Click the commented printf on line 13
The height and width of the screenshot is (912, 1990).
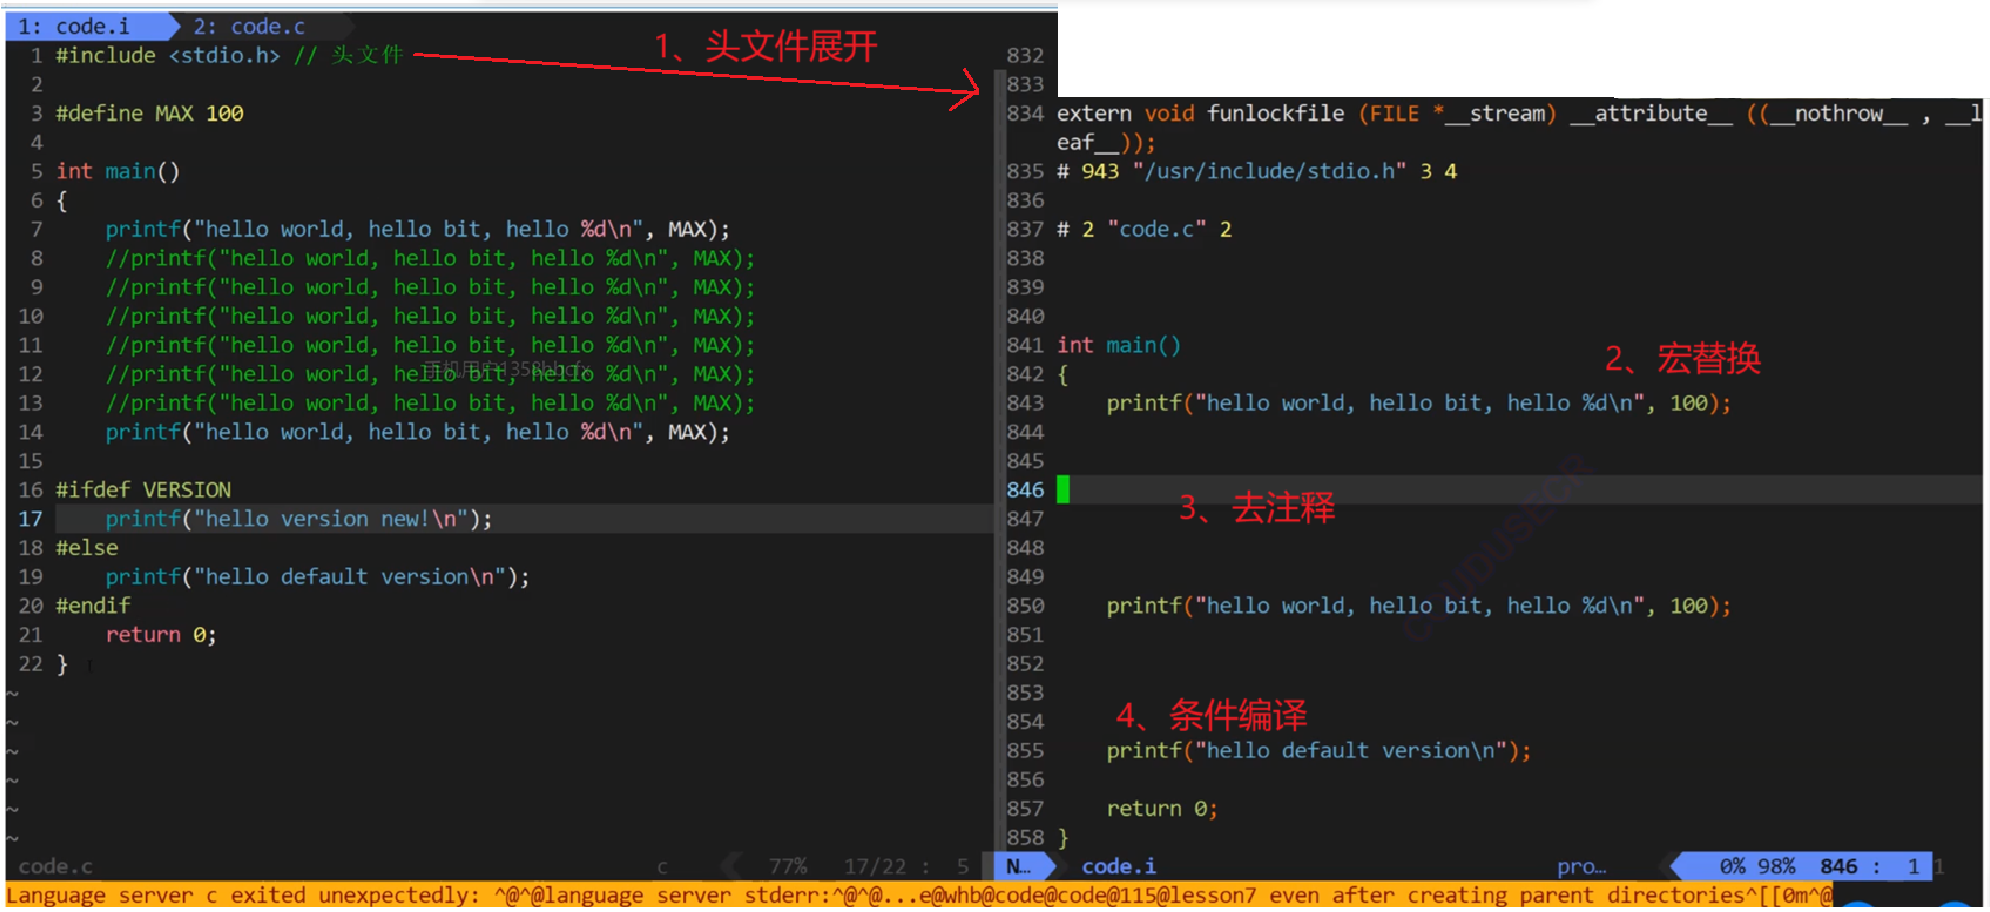coord(431,403)
